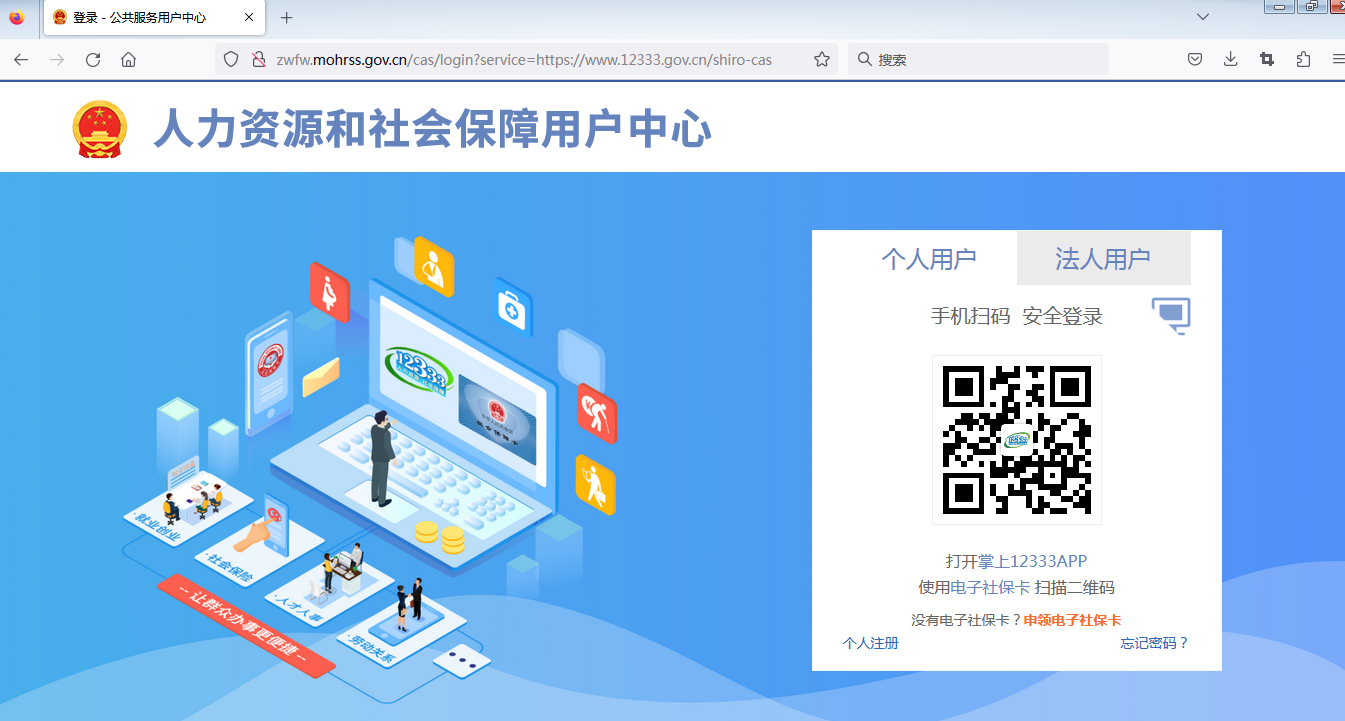Close the 登录 - 公共服务用户中心 tab

coord(248,18)
